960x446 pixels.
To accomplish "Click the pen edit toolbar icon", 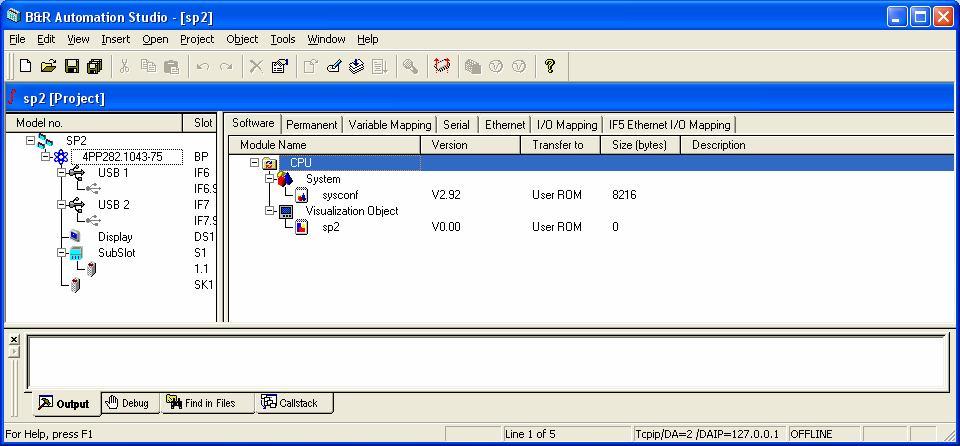I will [334, 66].
